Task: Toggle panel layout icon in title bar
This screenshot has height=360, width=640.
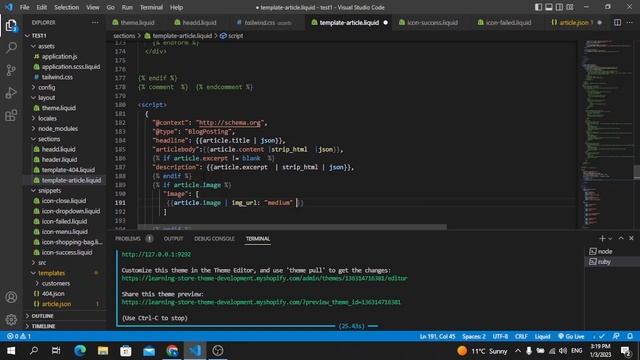Action: tap(549, 7)
